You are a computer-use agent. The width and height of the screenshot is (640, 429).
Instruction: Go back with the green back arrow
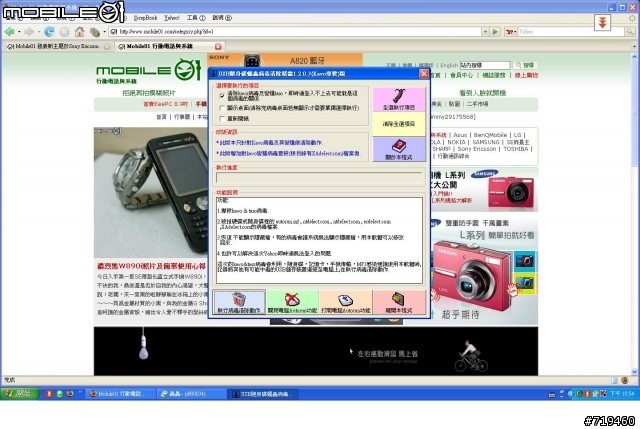coord(9,31)
